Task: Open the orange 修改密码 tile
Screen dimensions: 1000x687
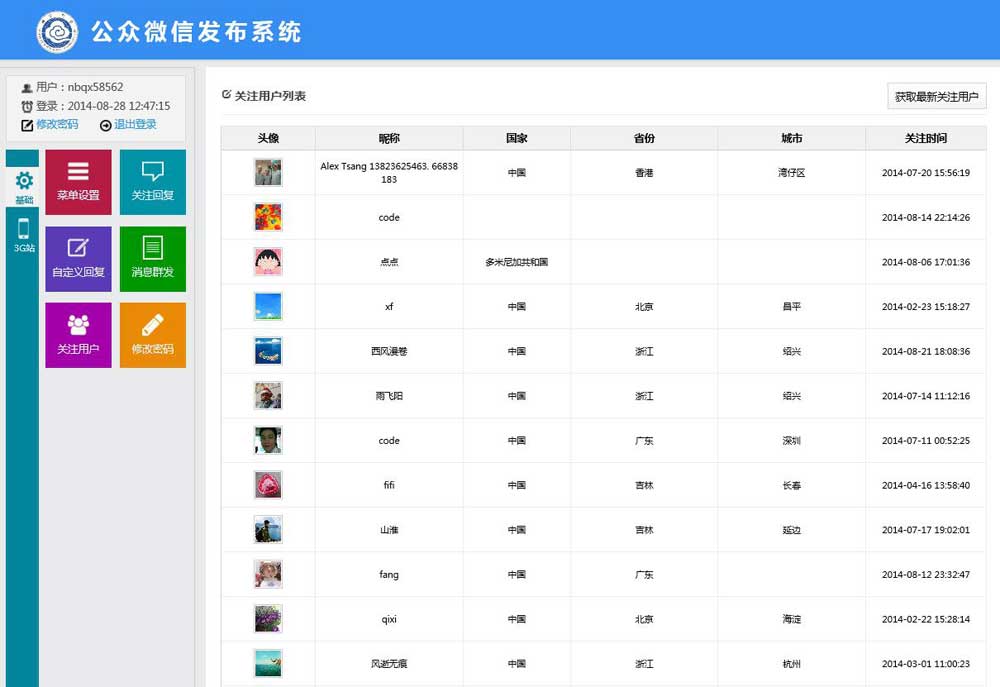Action: click(152, 335)
